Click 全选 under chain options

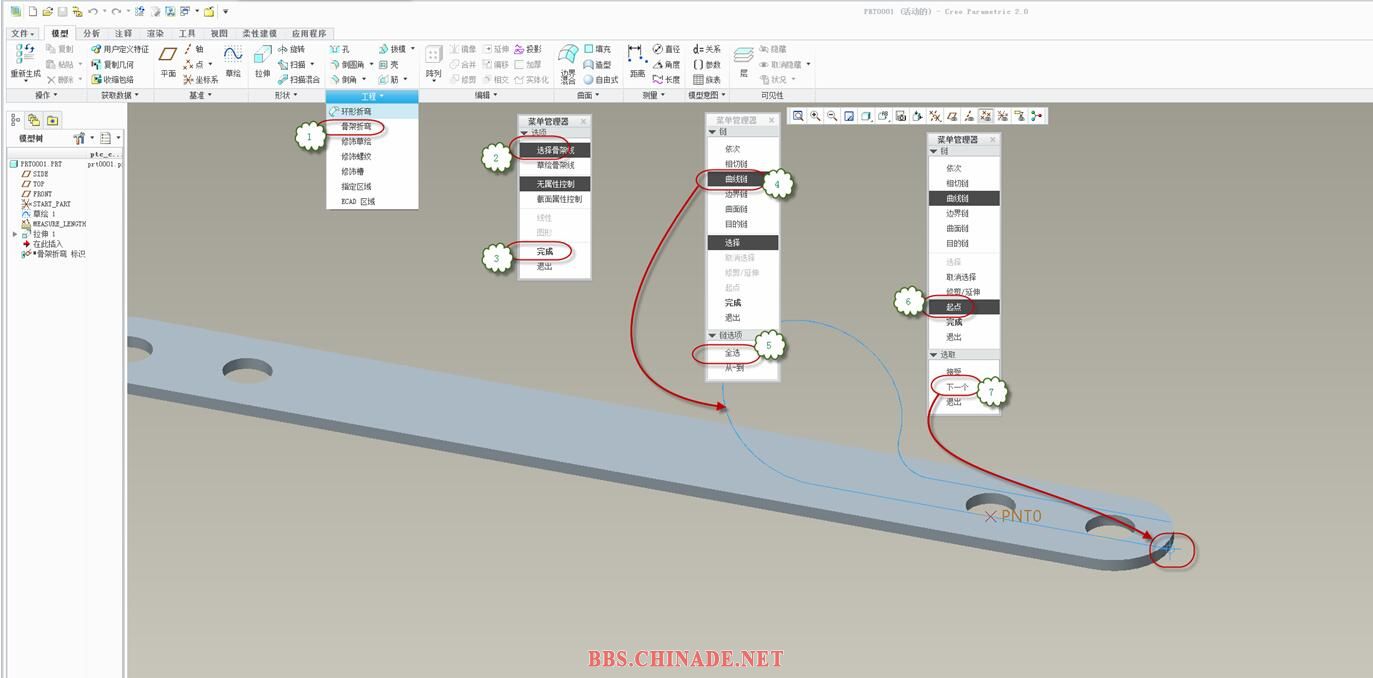[733, 353]
